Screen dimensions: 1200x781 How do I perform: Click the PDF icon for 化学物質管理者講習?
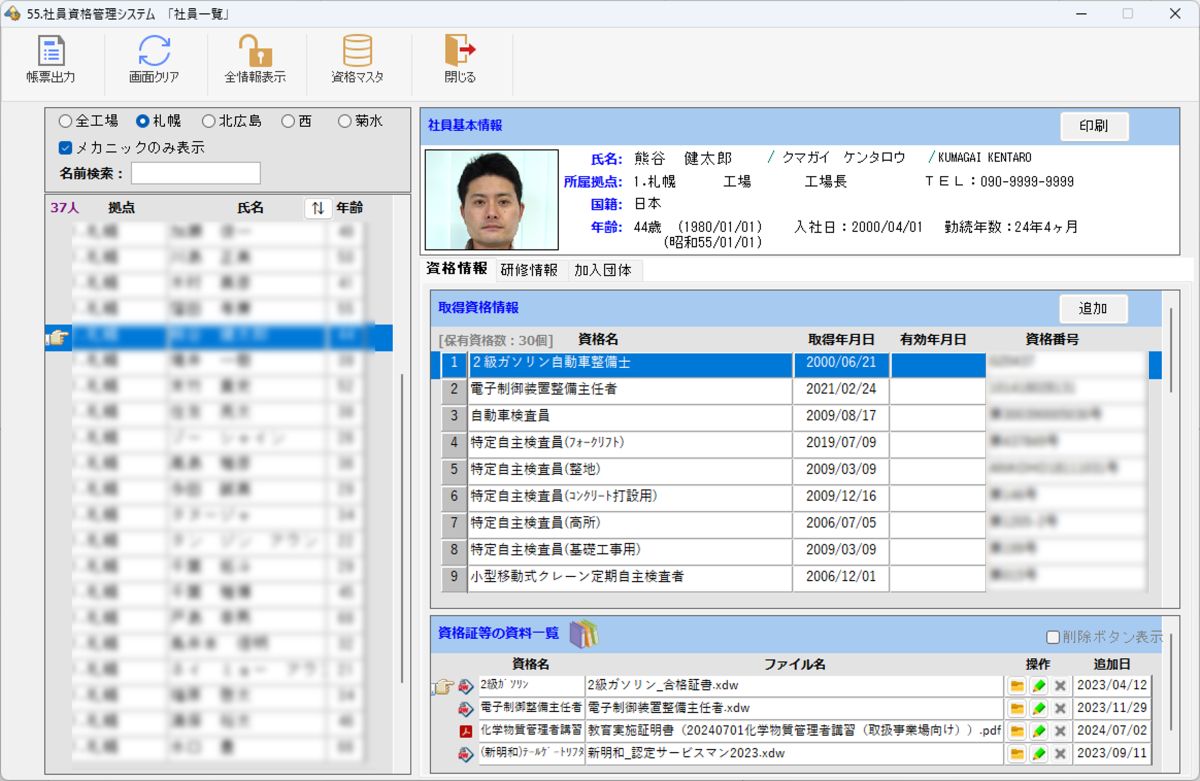click(x=465, y=731)
